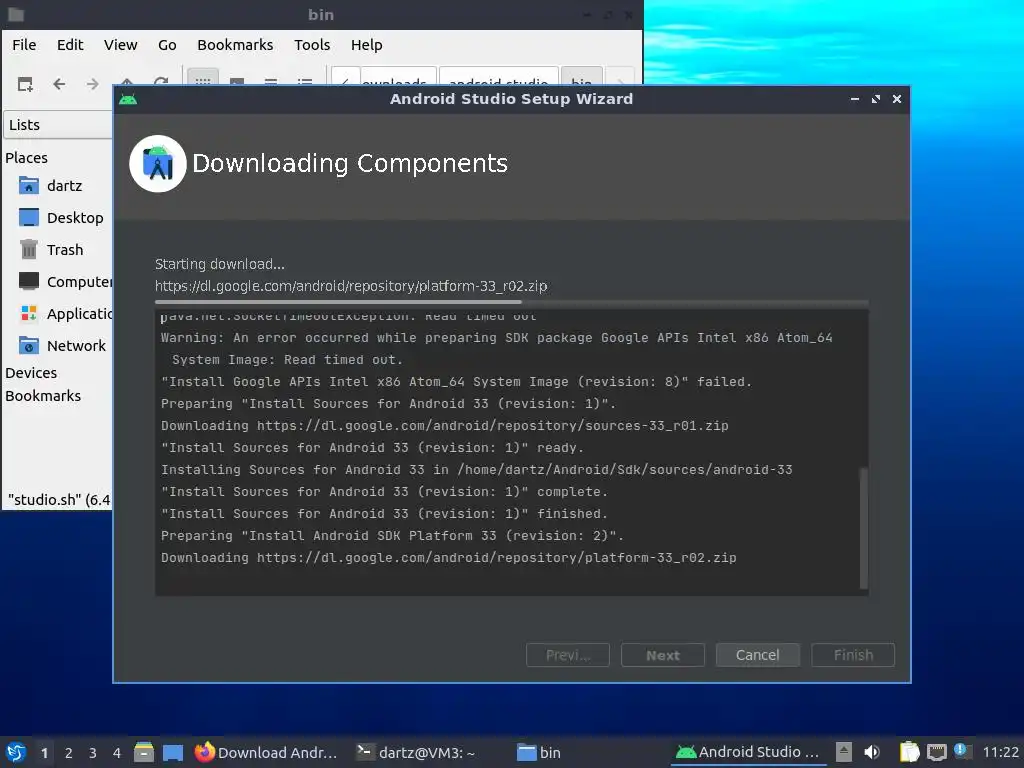Open the Trash bin icon in sidebar
This screenshot has width=1024, height=768.
tap(29, 249)
